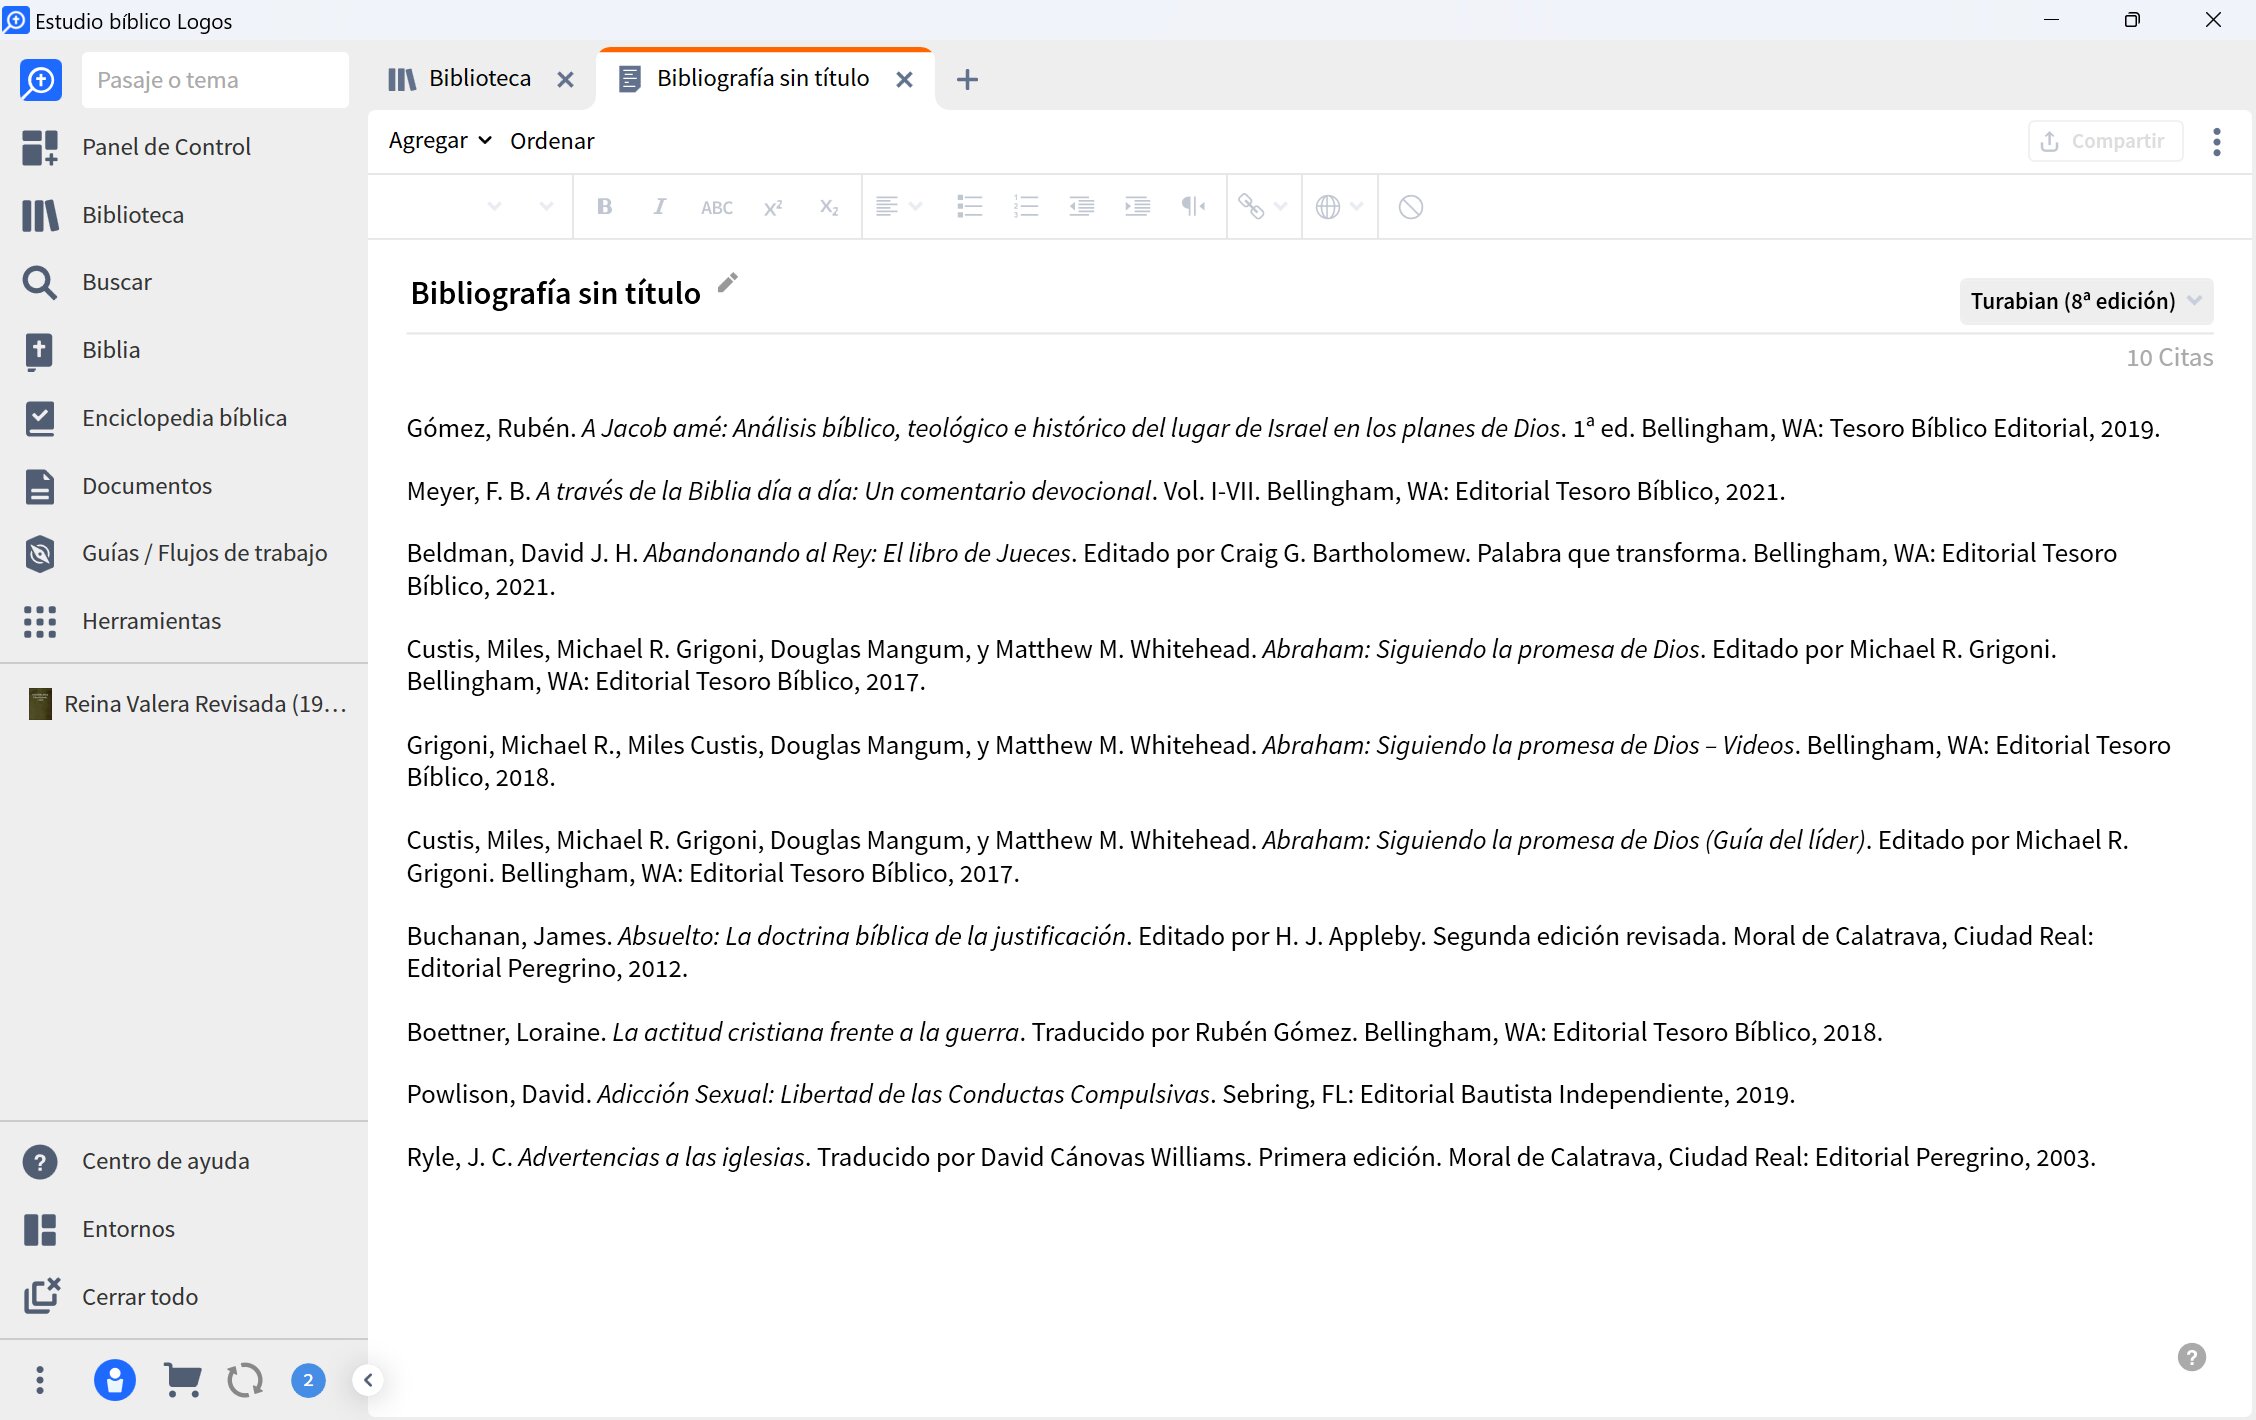Open the first style dropdown in toolbar
This screenshot has height=1420, width=2256.
tap(494, 207)
